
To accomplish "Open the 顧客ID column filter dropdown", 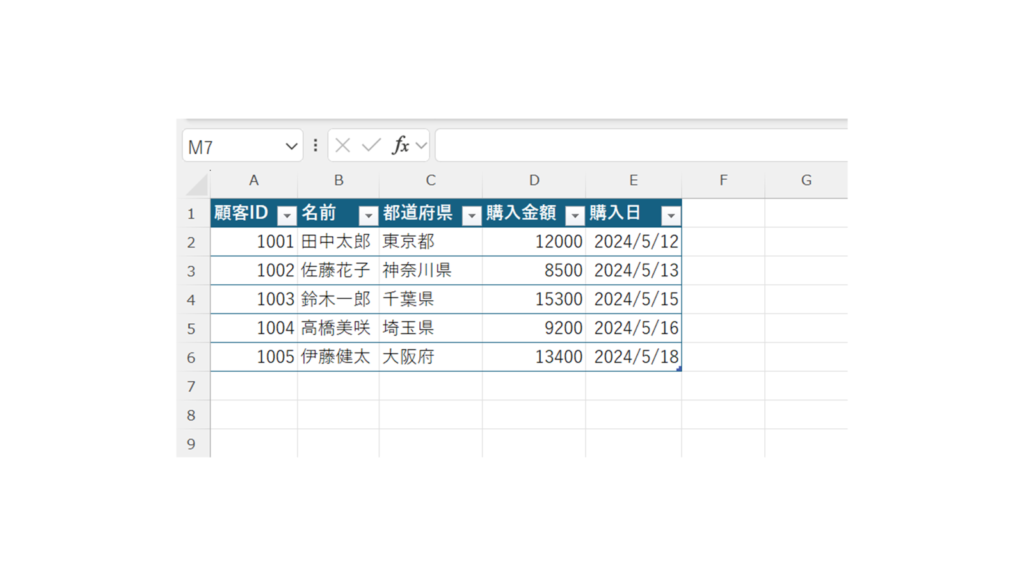I will click(287, 215).
